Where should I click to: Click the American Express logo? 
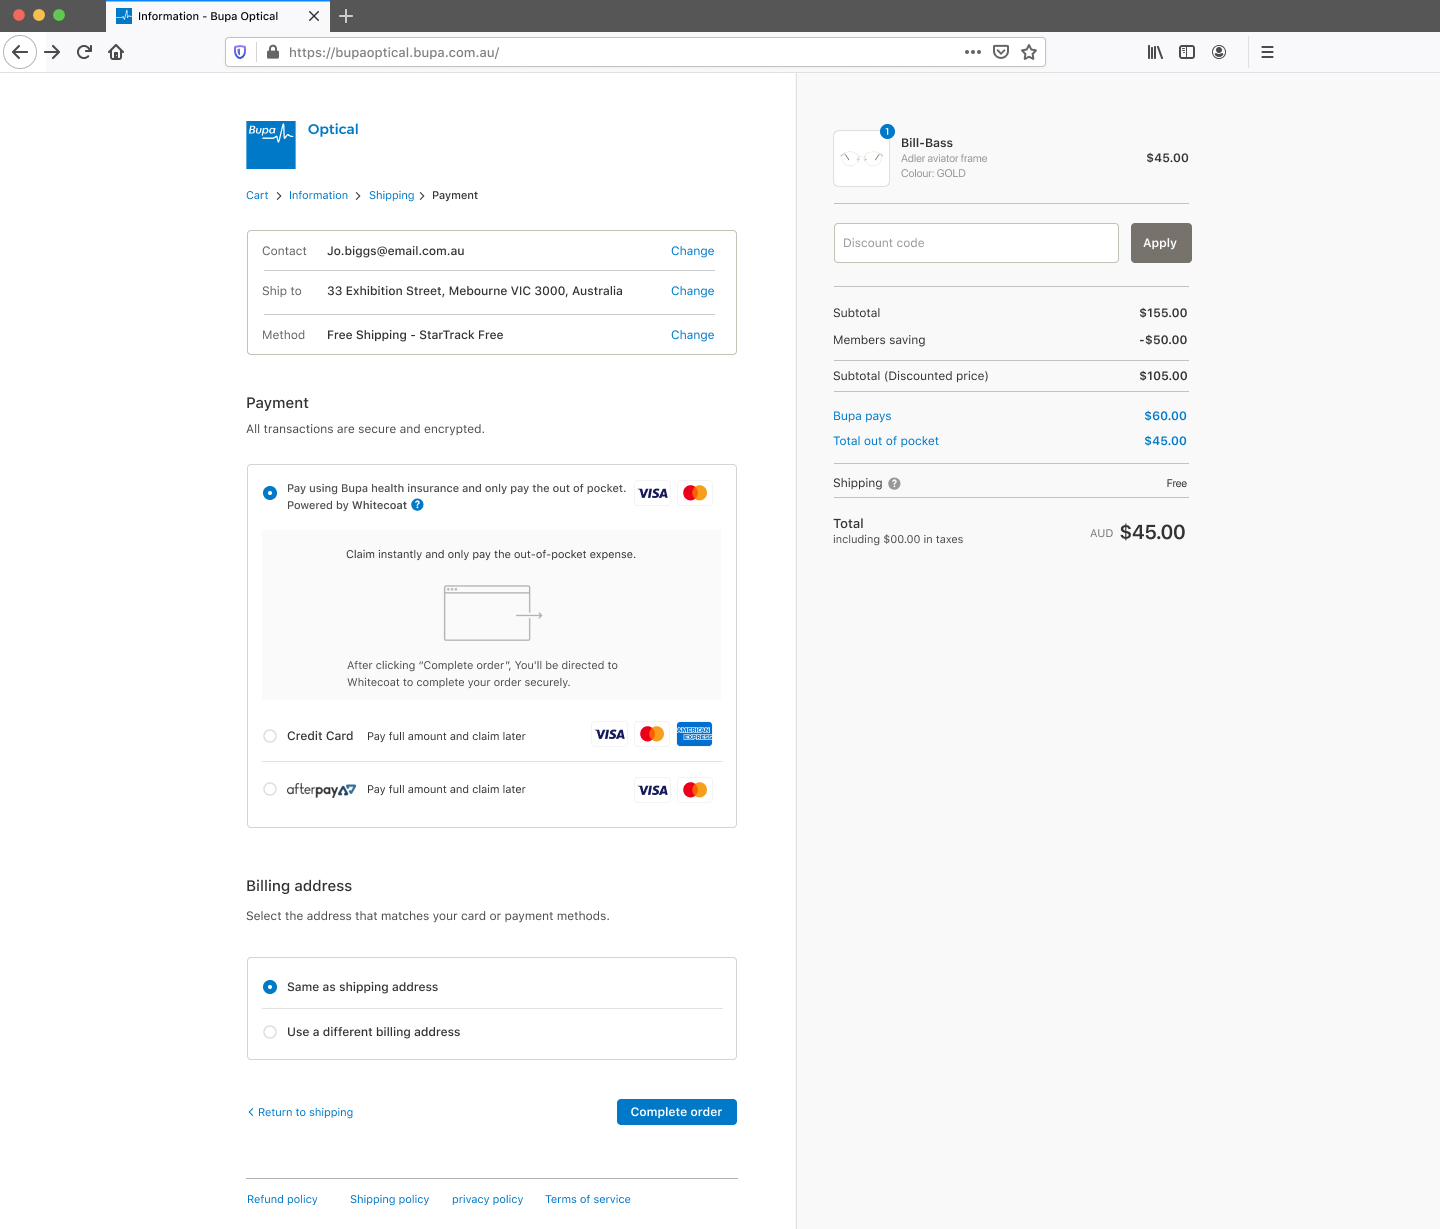[694, 734]
